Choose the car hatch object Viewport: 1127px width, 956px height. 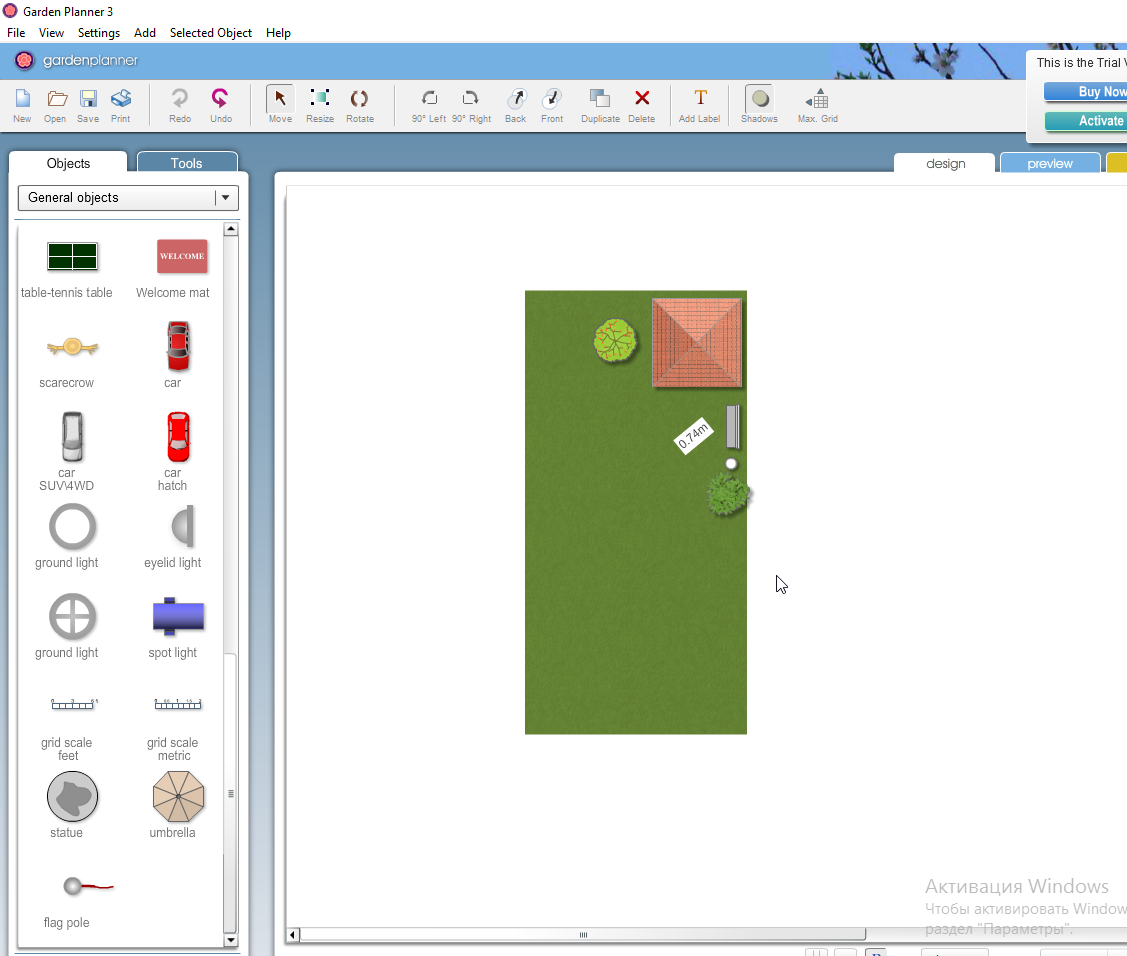pos(178,436)
